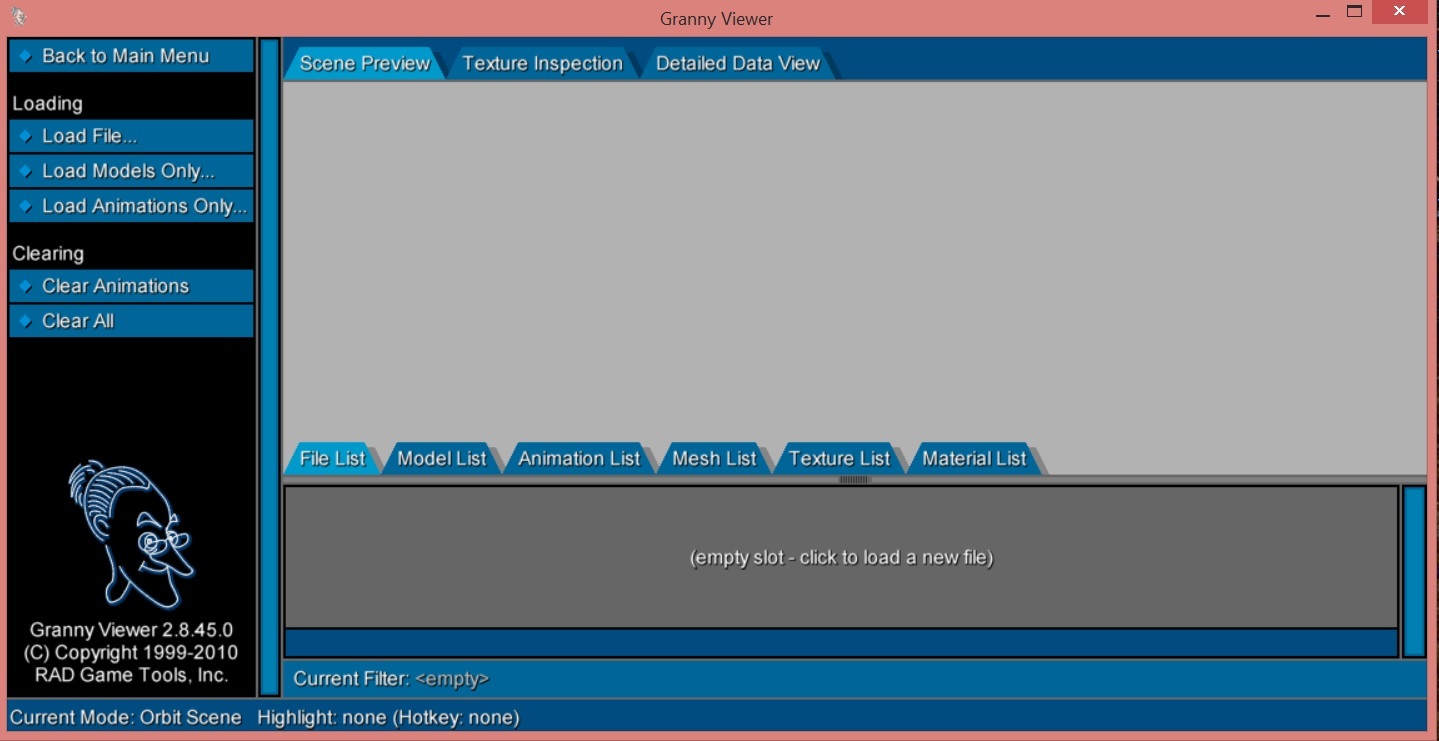The image size is (1439, 741).
Task: Select the Mesh List tab
Action: click(x=714, y=458)
